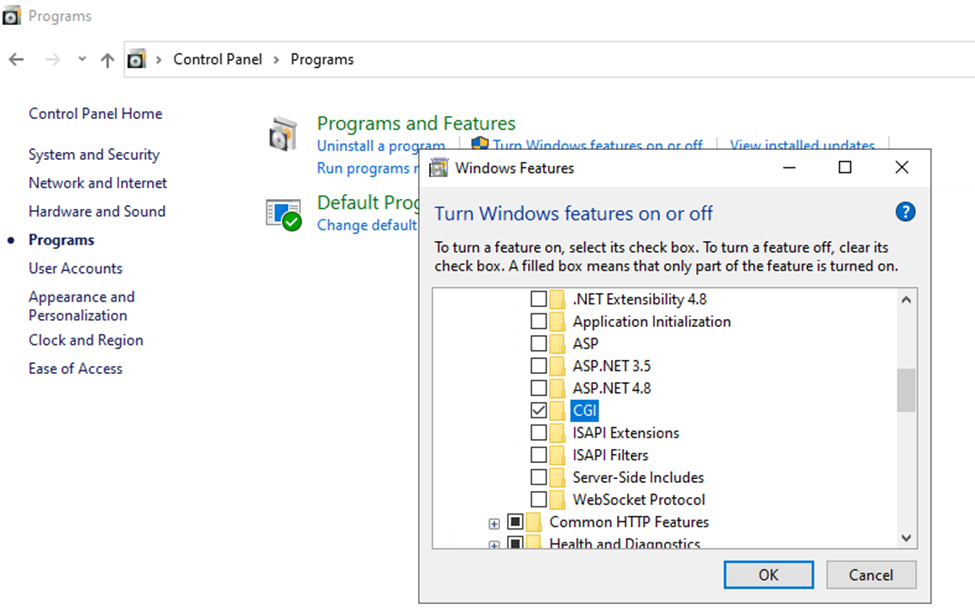975x615 pixels.
Task: Select Programs in the left sidebar
Action: click(x=62, y=240)
